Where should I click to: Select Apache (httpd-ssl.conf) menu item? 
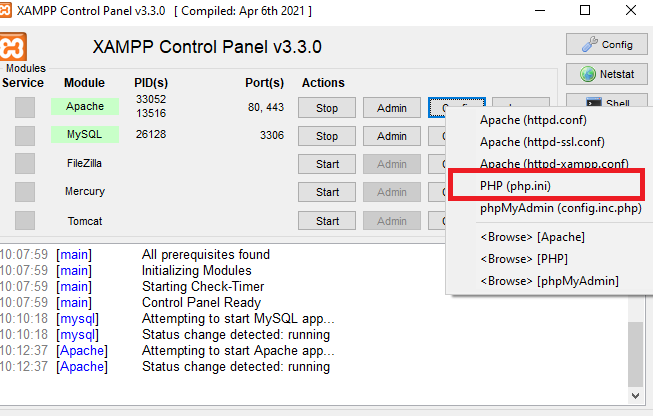pos(542,142)
